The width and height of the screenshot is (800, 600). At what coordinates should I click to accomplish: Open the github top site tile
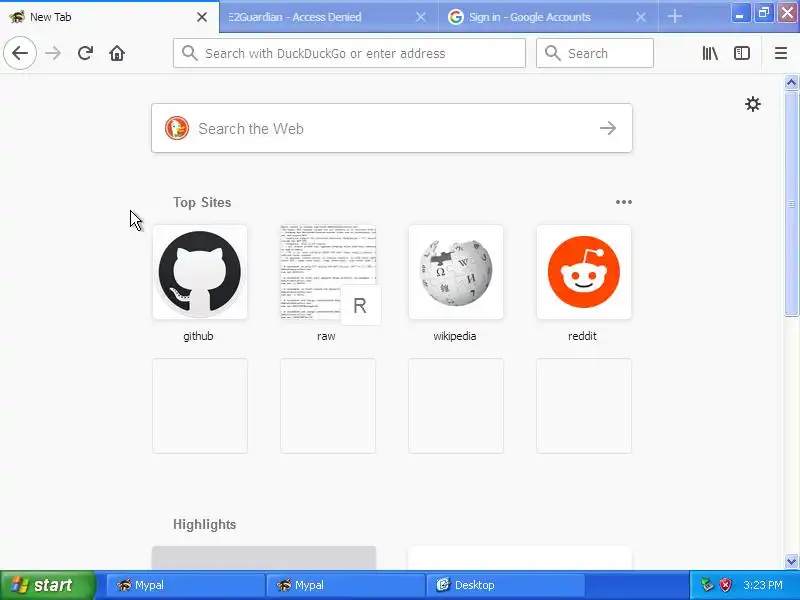pyautogui.click(x=199, y=272)
